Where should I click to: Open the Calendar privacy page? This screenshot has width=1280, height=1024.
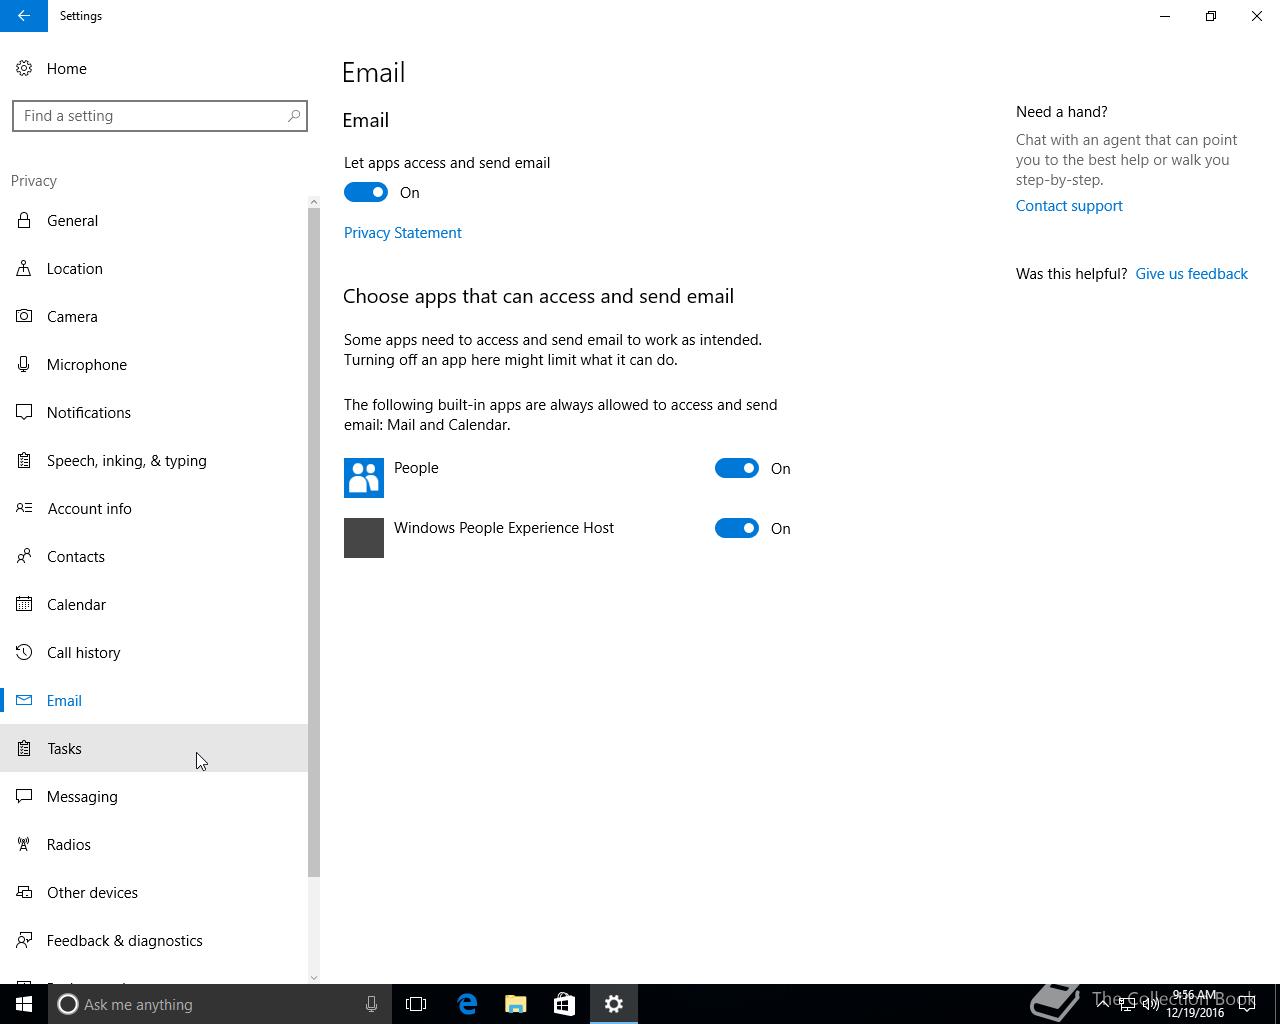(x=154, y=604)
